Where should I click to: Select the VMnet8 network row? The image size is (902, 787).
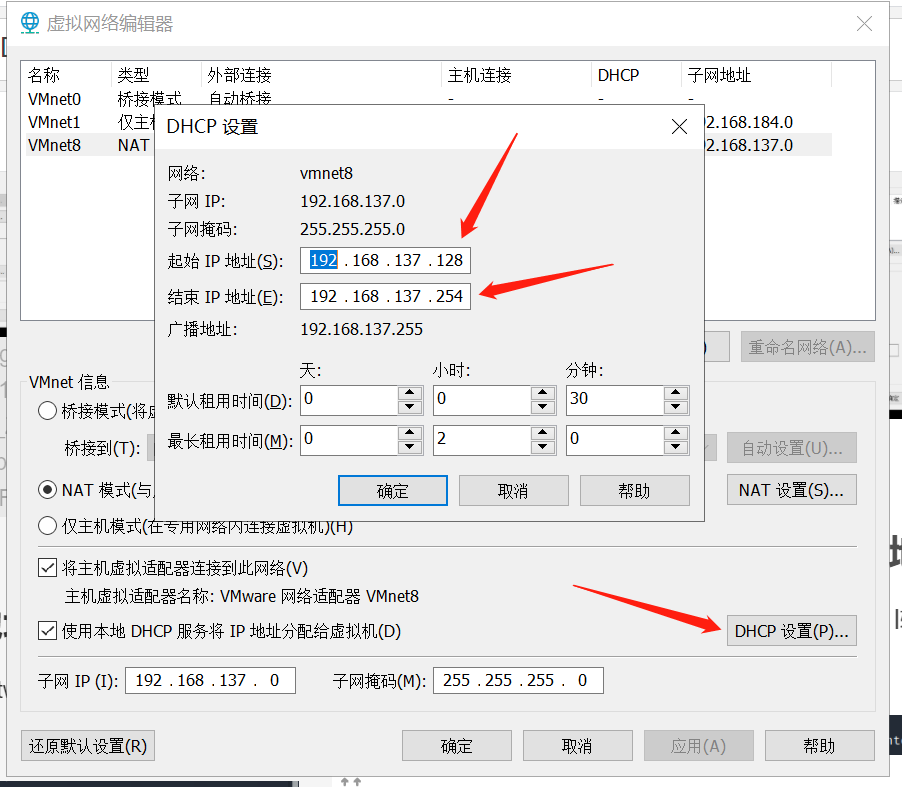[55, 145]
